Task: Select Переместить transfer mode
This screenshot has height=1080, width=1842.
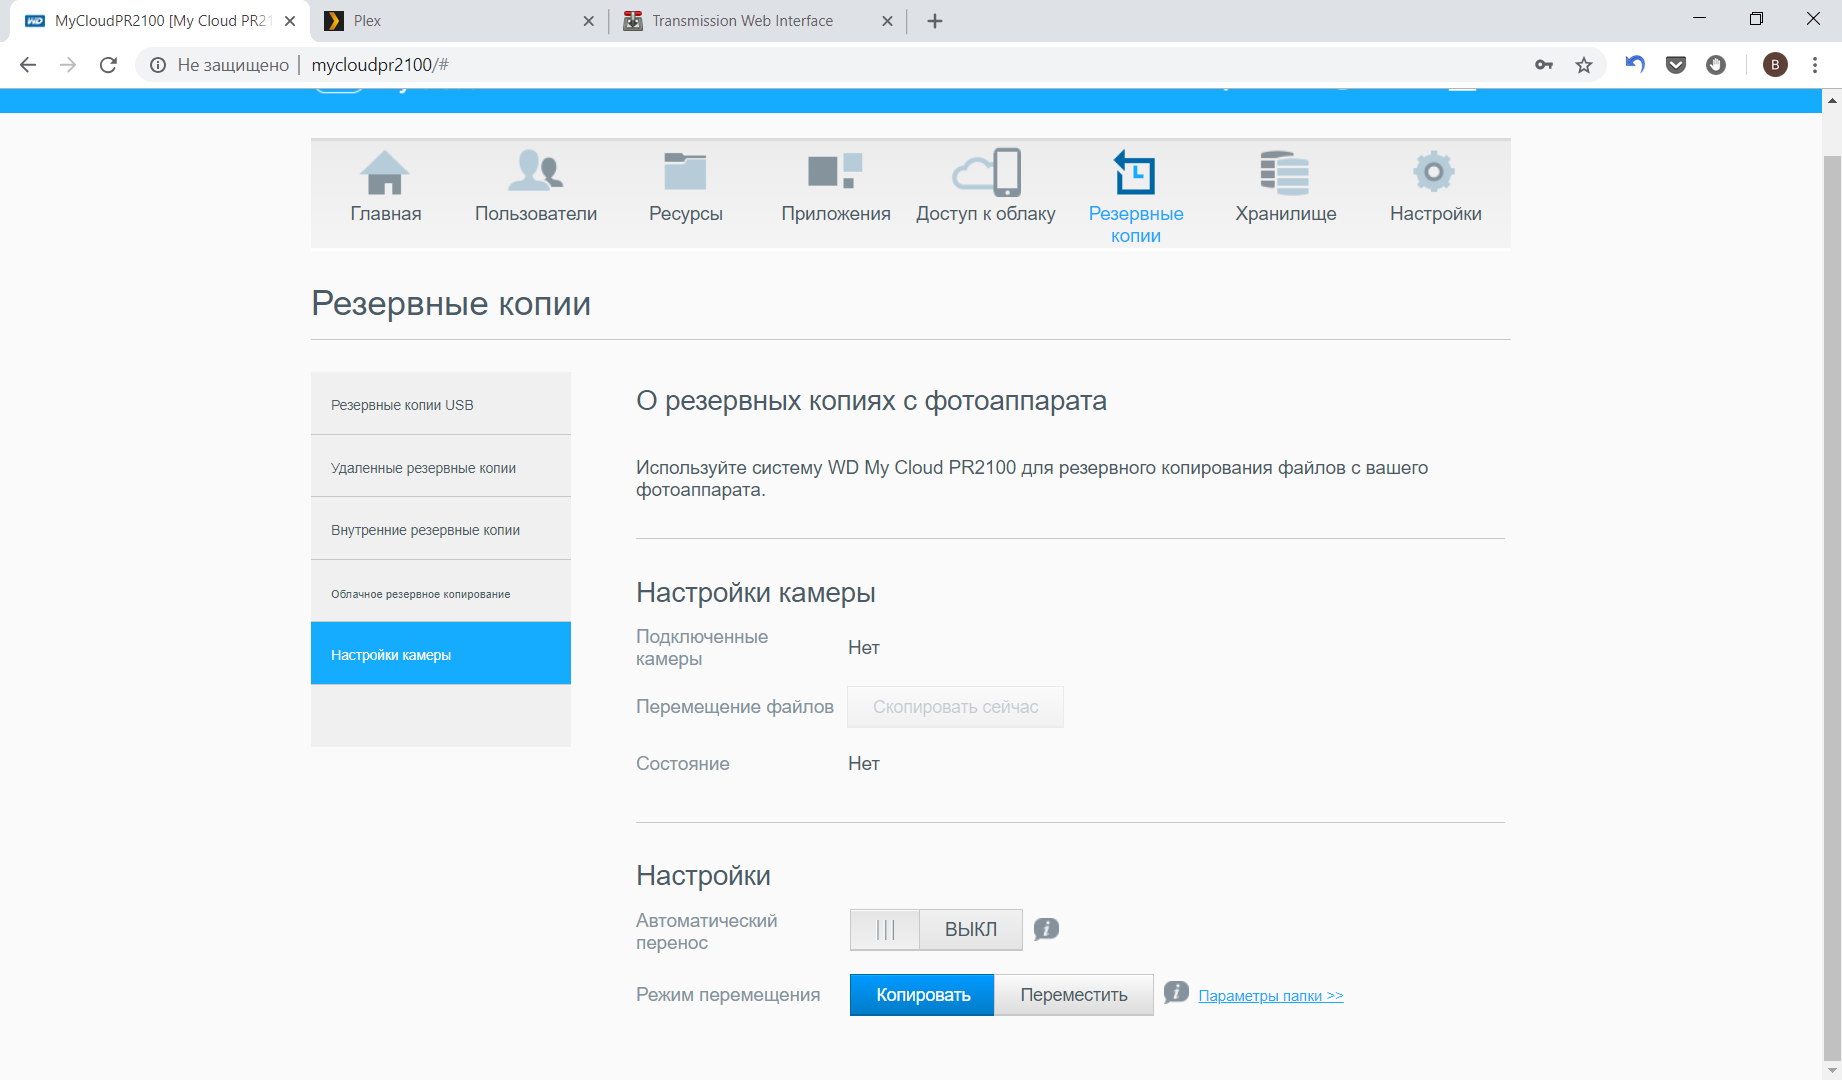Action: (1074, 995)
